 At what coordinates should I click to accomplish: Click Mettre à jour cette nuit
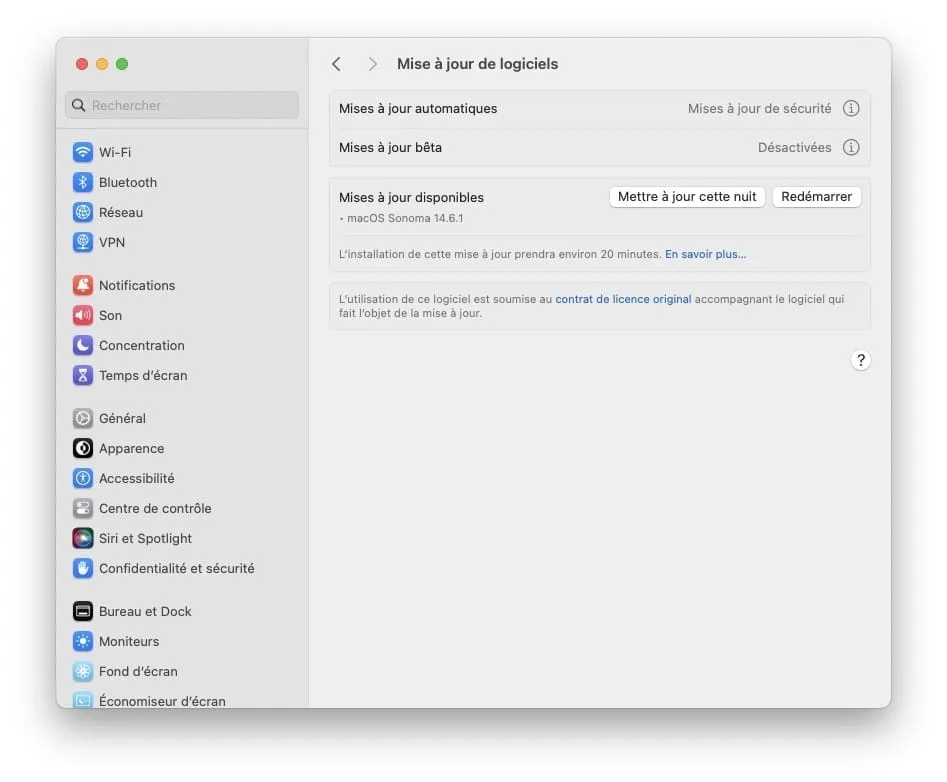click(687, 197)
